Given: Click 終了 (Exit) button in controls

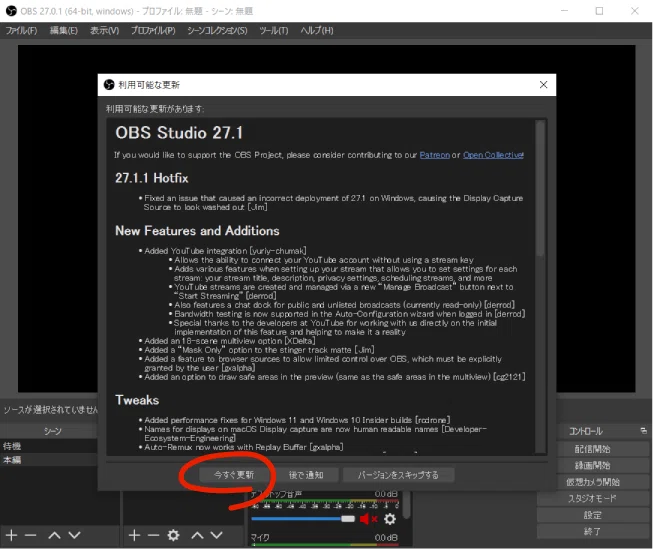Looking at the screenshot, I should click(x=592, y=531).
